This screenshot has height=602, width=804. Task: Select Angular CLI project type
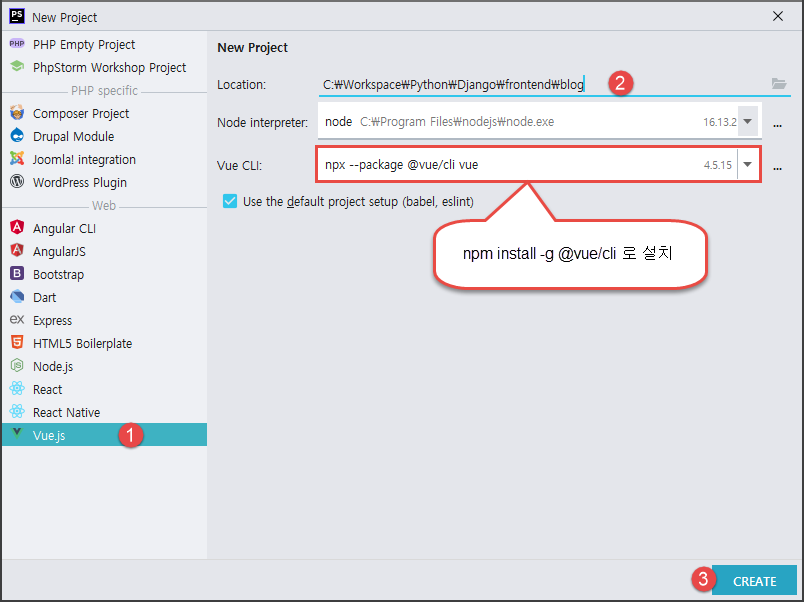[104, 228]
